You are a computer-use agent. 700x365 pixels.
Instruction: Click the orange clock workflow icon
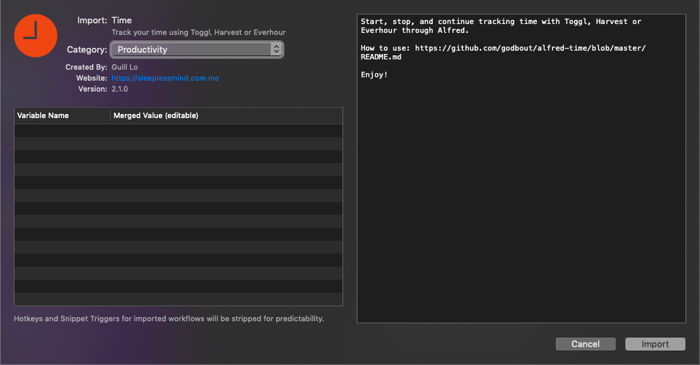tap(36, 36)
